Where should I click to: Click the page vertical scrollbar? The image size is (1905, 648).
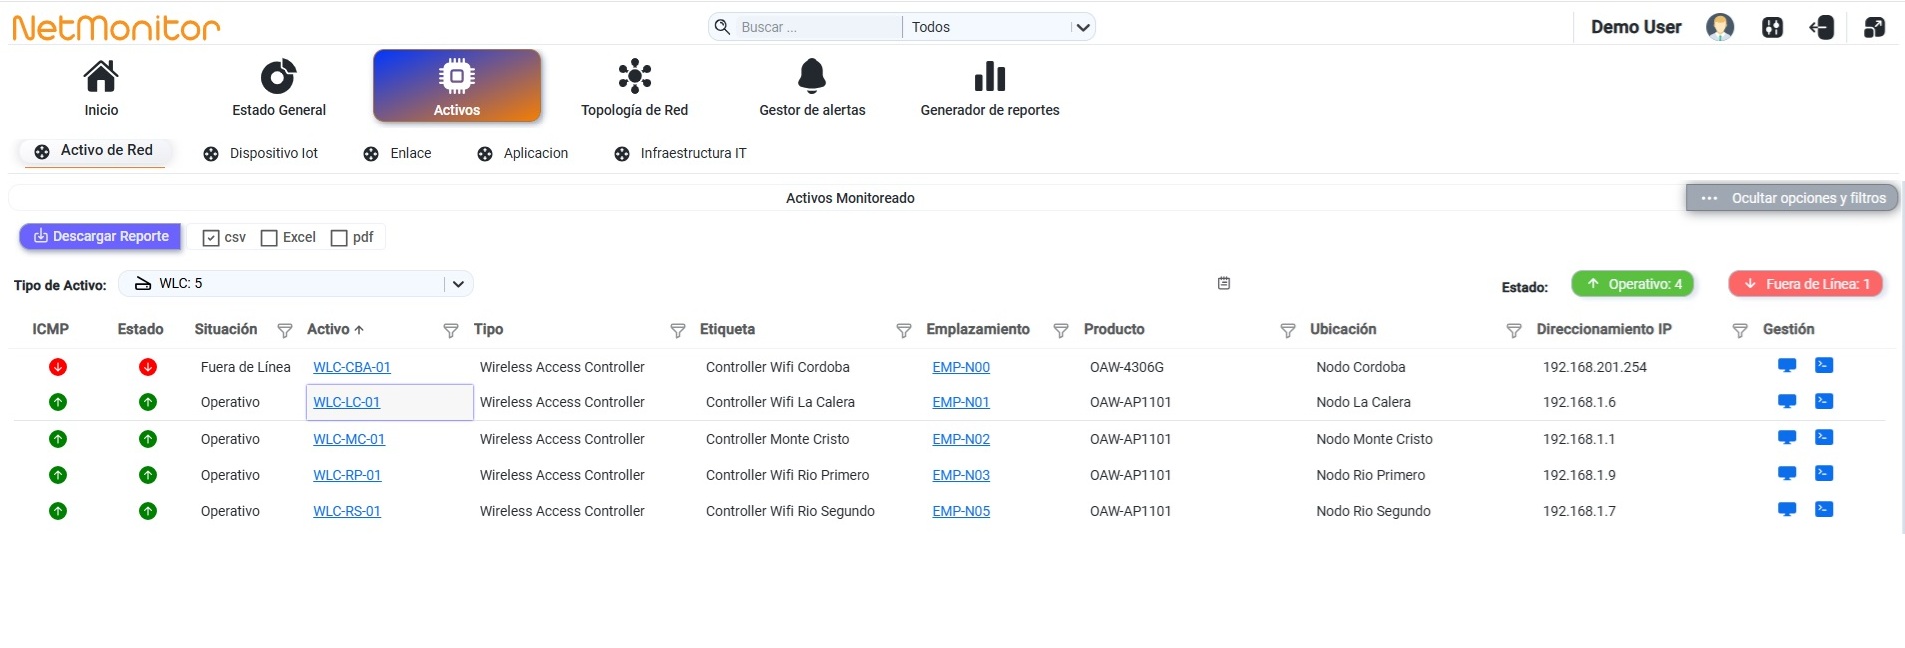tap(1902, 357)
